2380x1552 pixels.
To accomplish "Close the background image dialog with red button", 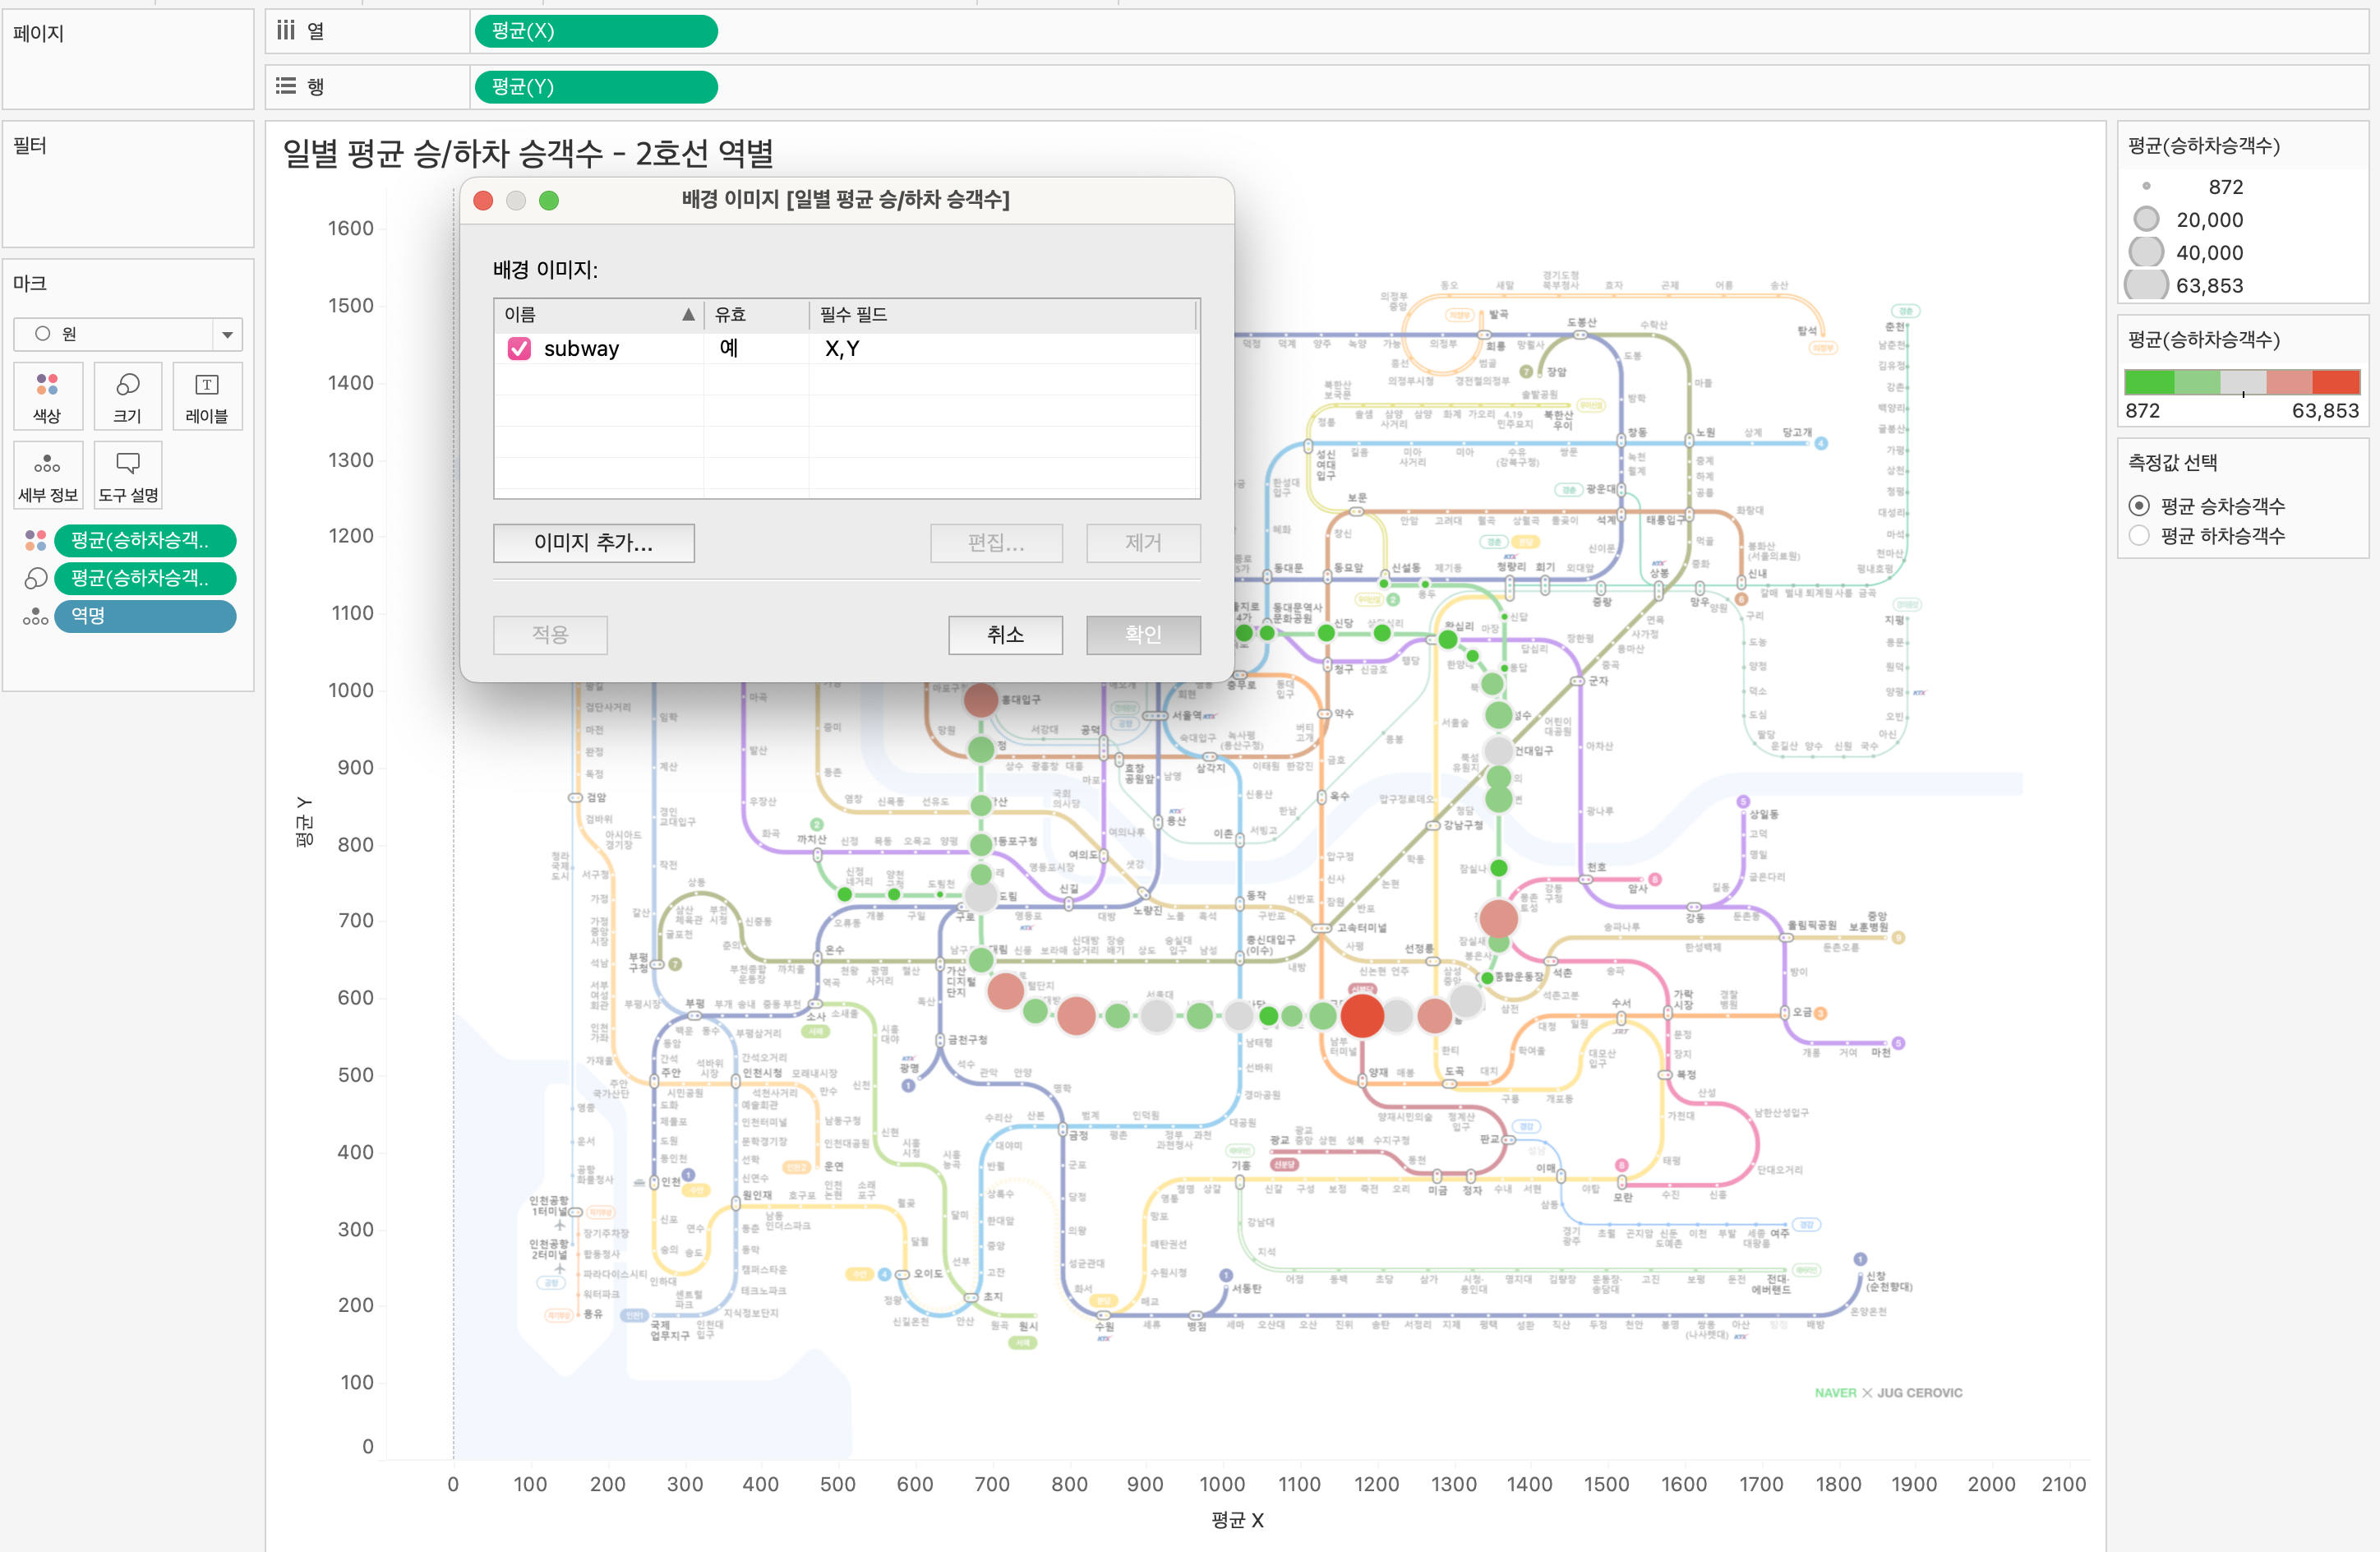I will click(x=483, y=200).
